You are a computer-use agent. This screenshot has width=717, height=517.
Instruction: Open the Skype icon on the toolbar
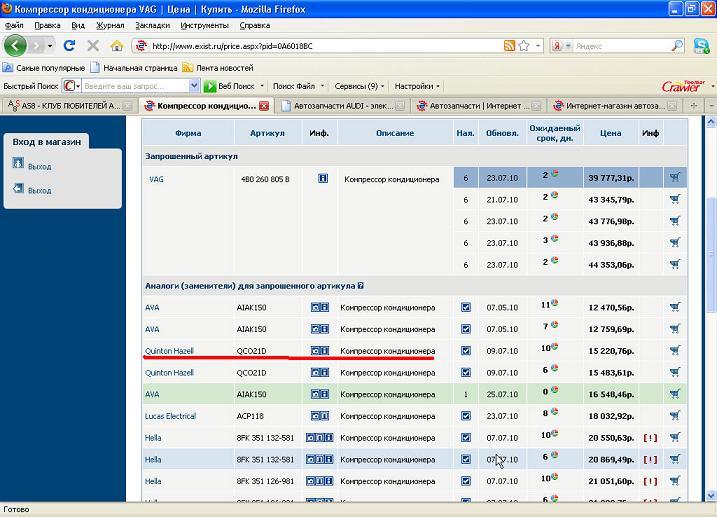pyautogui.click(x=702, y=46)
